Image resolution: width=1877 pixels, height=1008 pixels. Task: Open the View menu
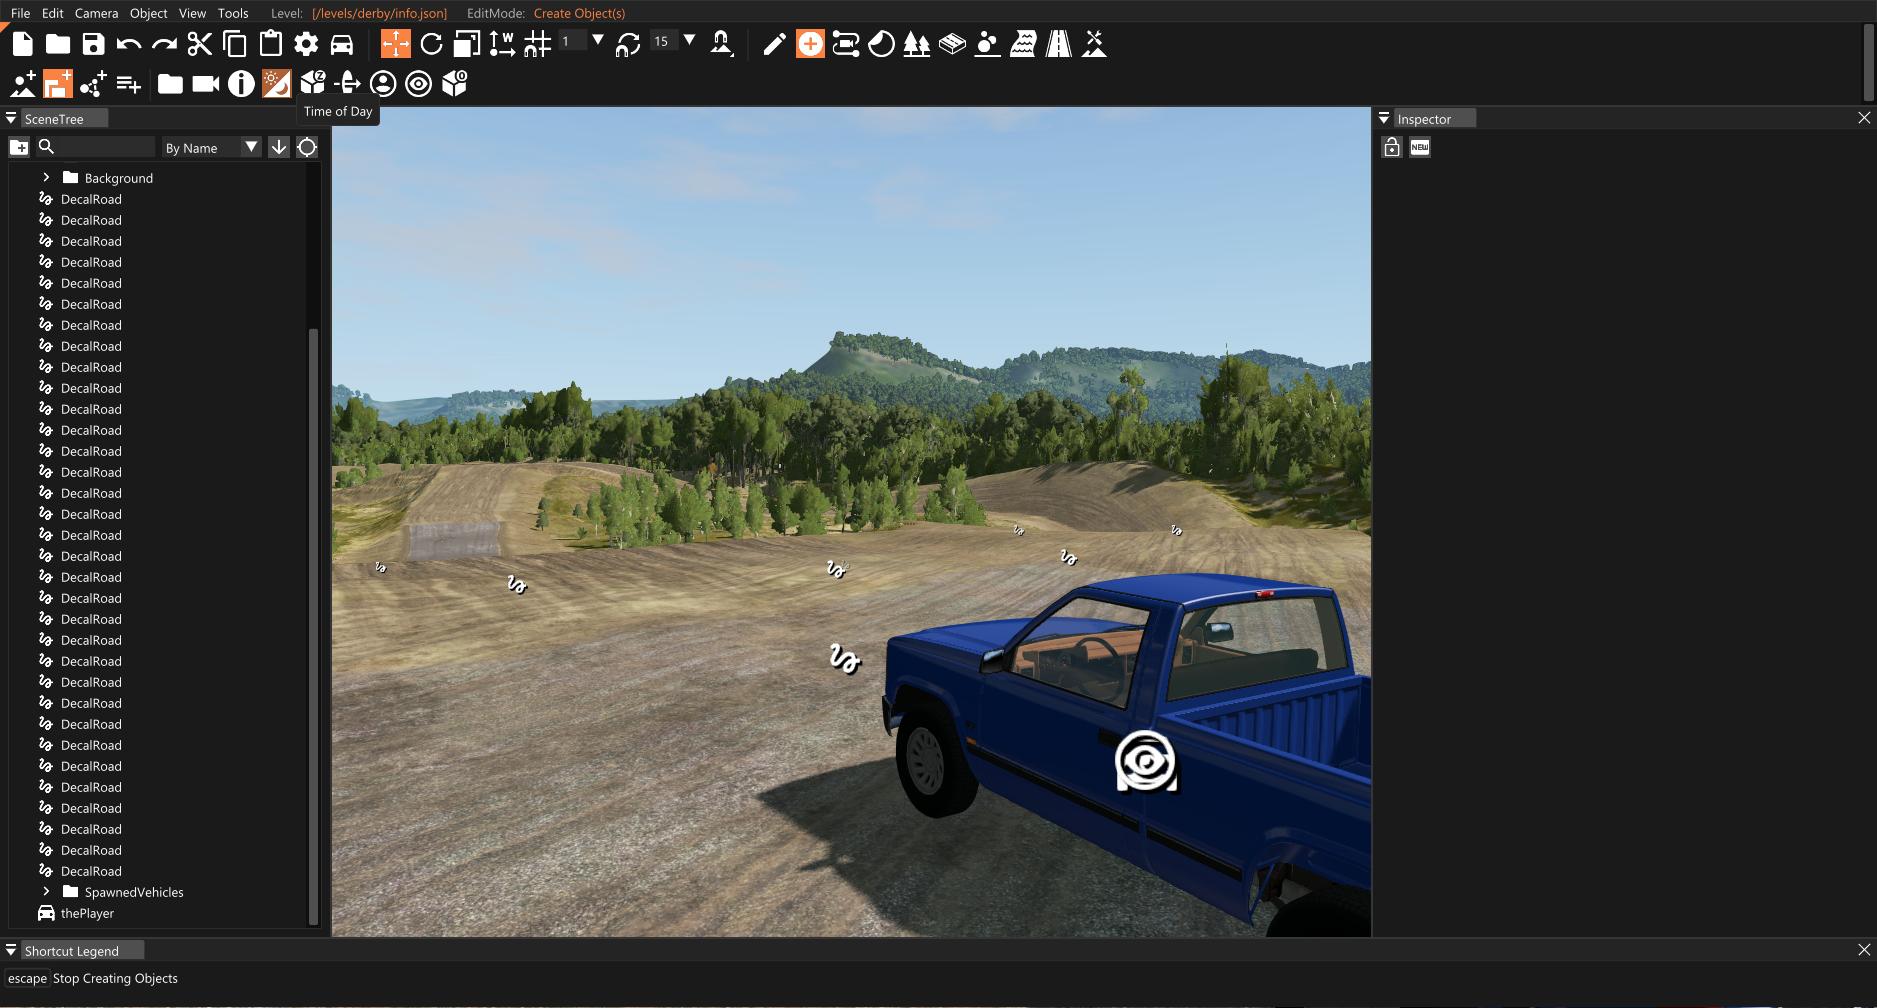[x=192, y=13]
